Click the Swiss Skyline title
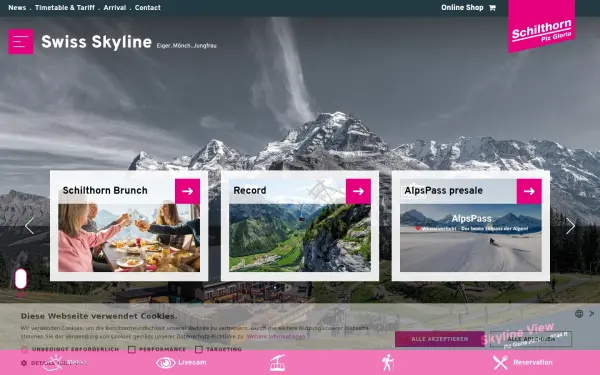 pyautogui.click(x=96, y=42)
